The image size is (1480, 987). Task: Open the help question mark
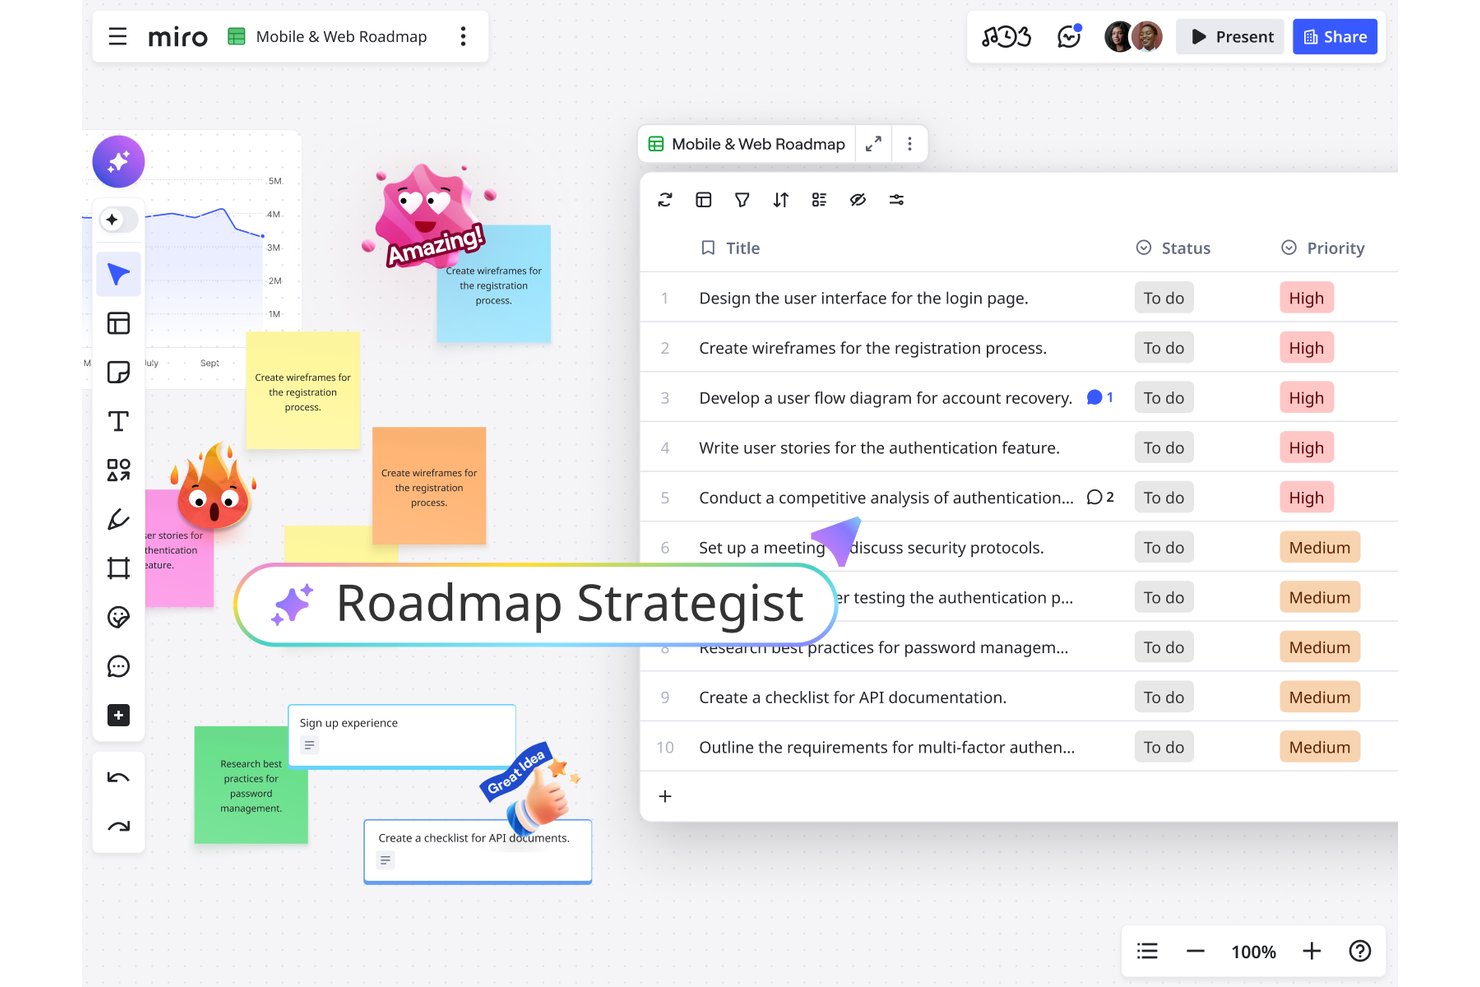[1360, 951]
